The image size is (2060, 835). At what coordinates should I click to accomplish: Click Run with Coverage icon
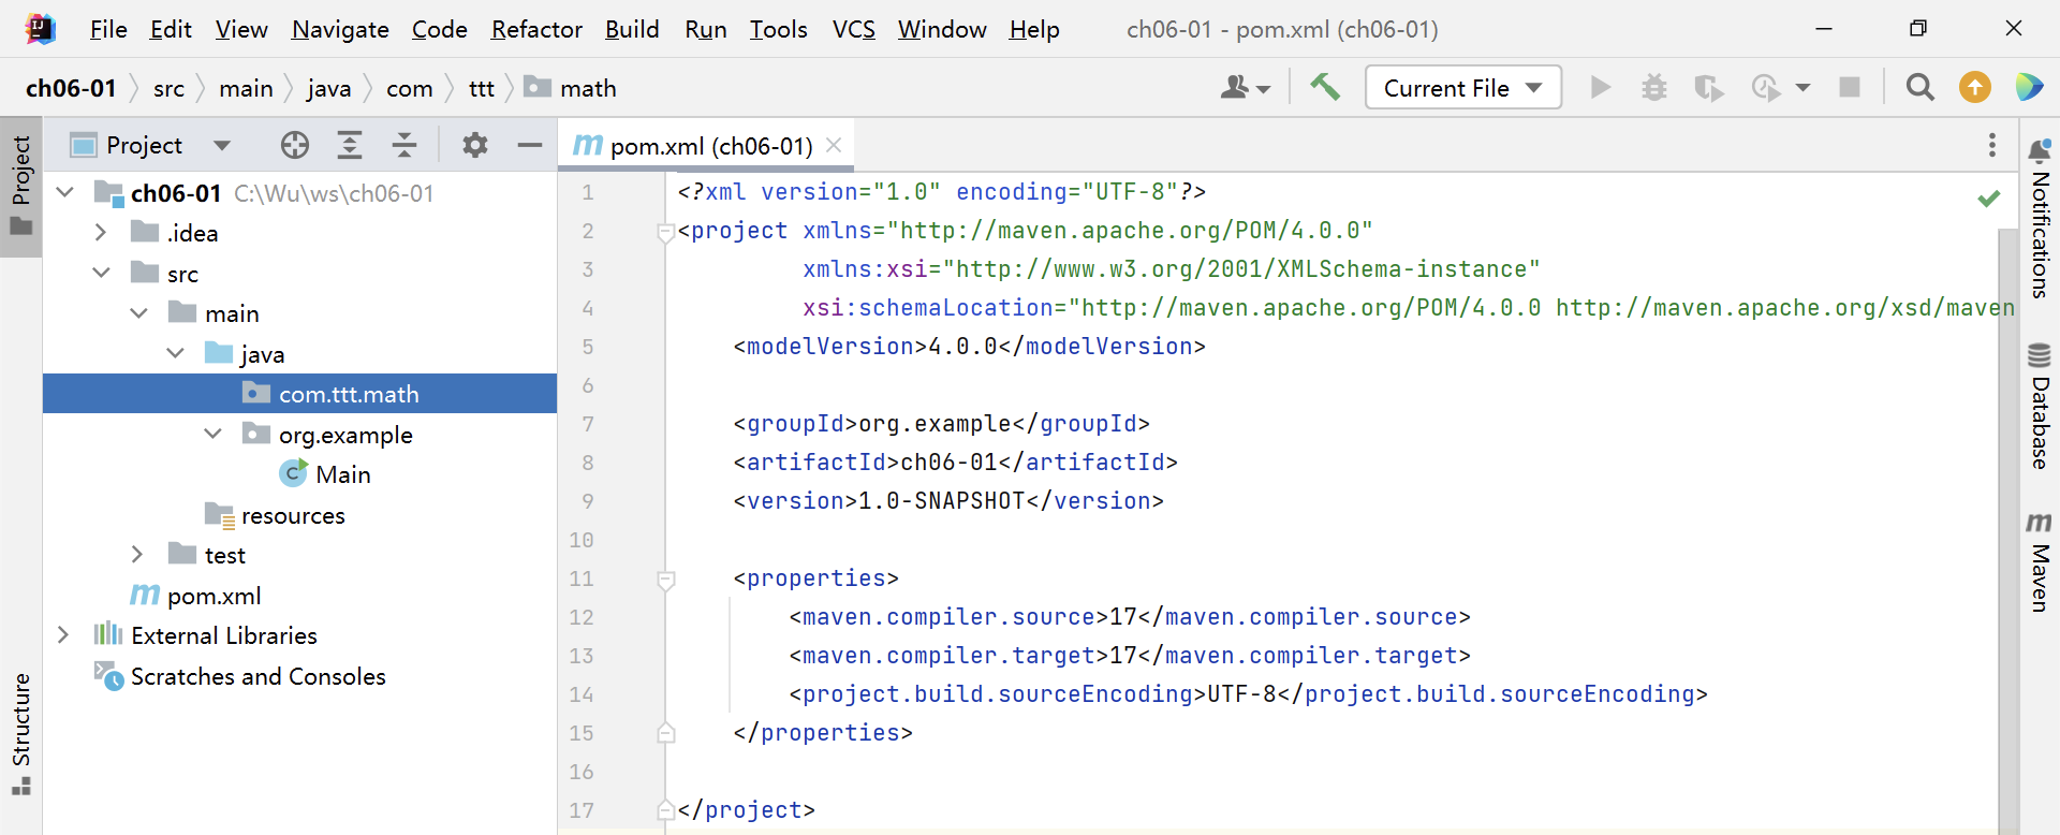pyautogui.click(x=1709, y=88)
